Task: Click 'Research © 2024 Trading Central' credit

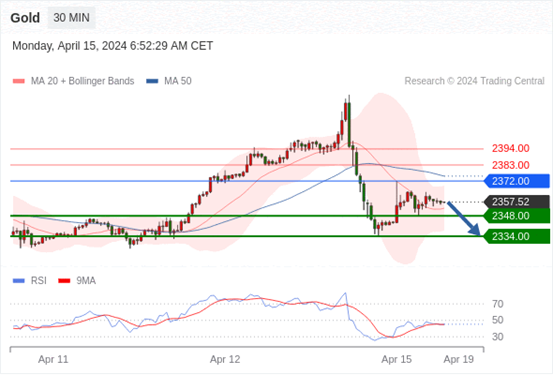Action: [474, 81]
